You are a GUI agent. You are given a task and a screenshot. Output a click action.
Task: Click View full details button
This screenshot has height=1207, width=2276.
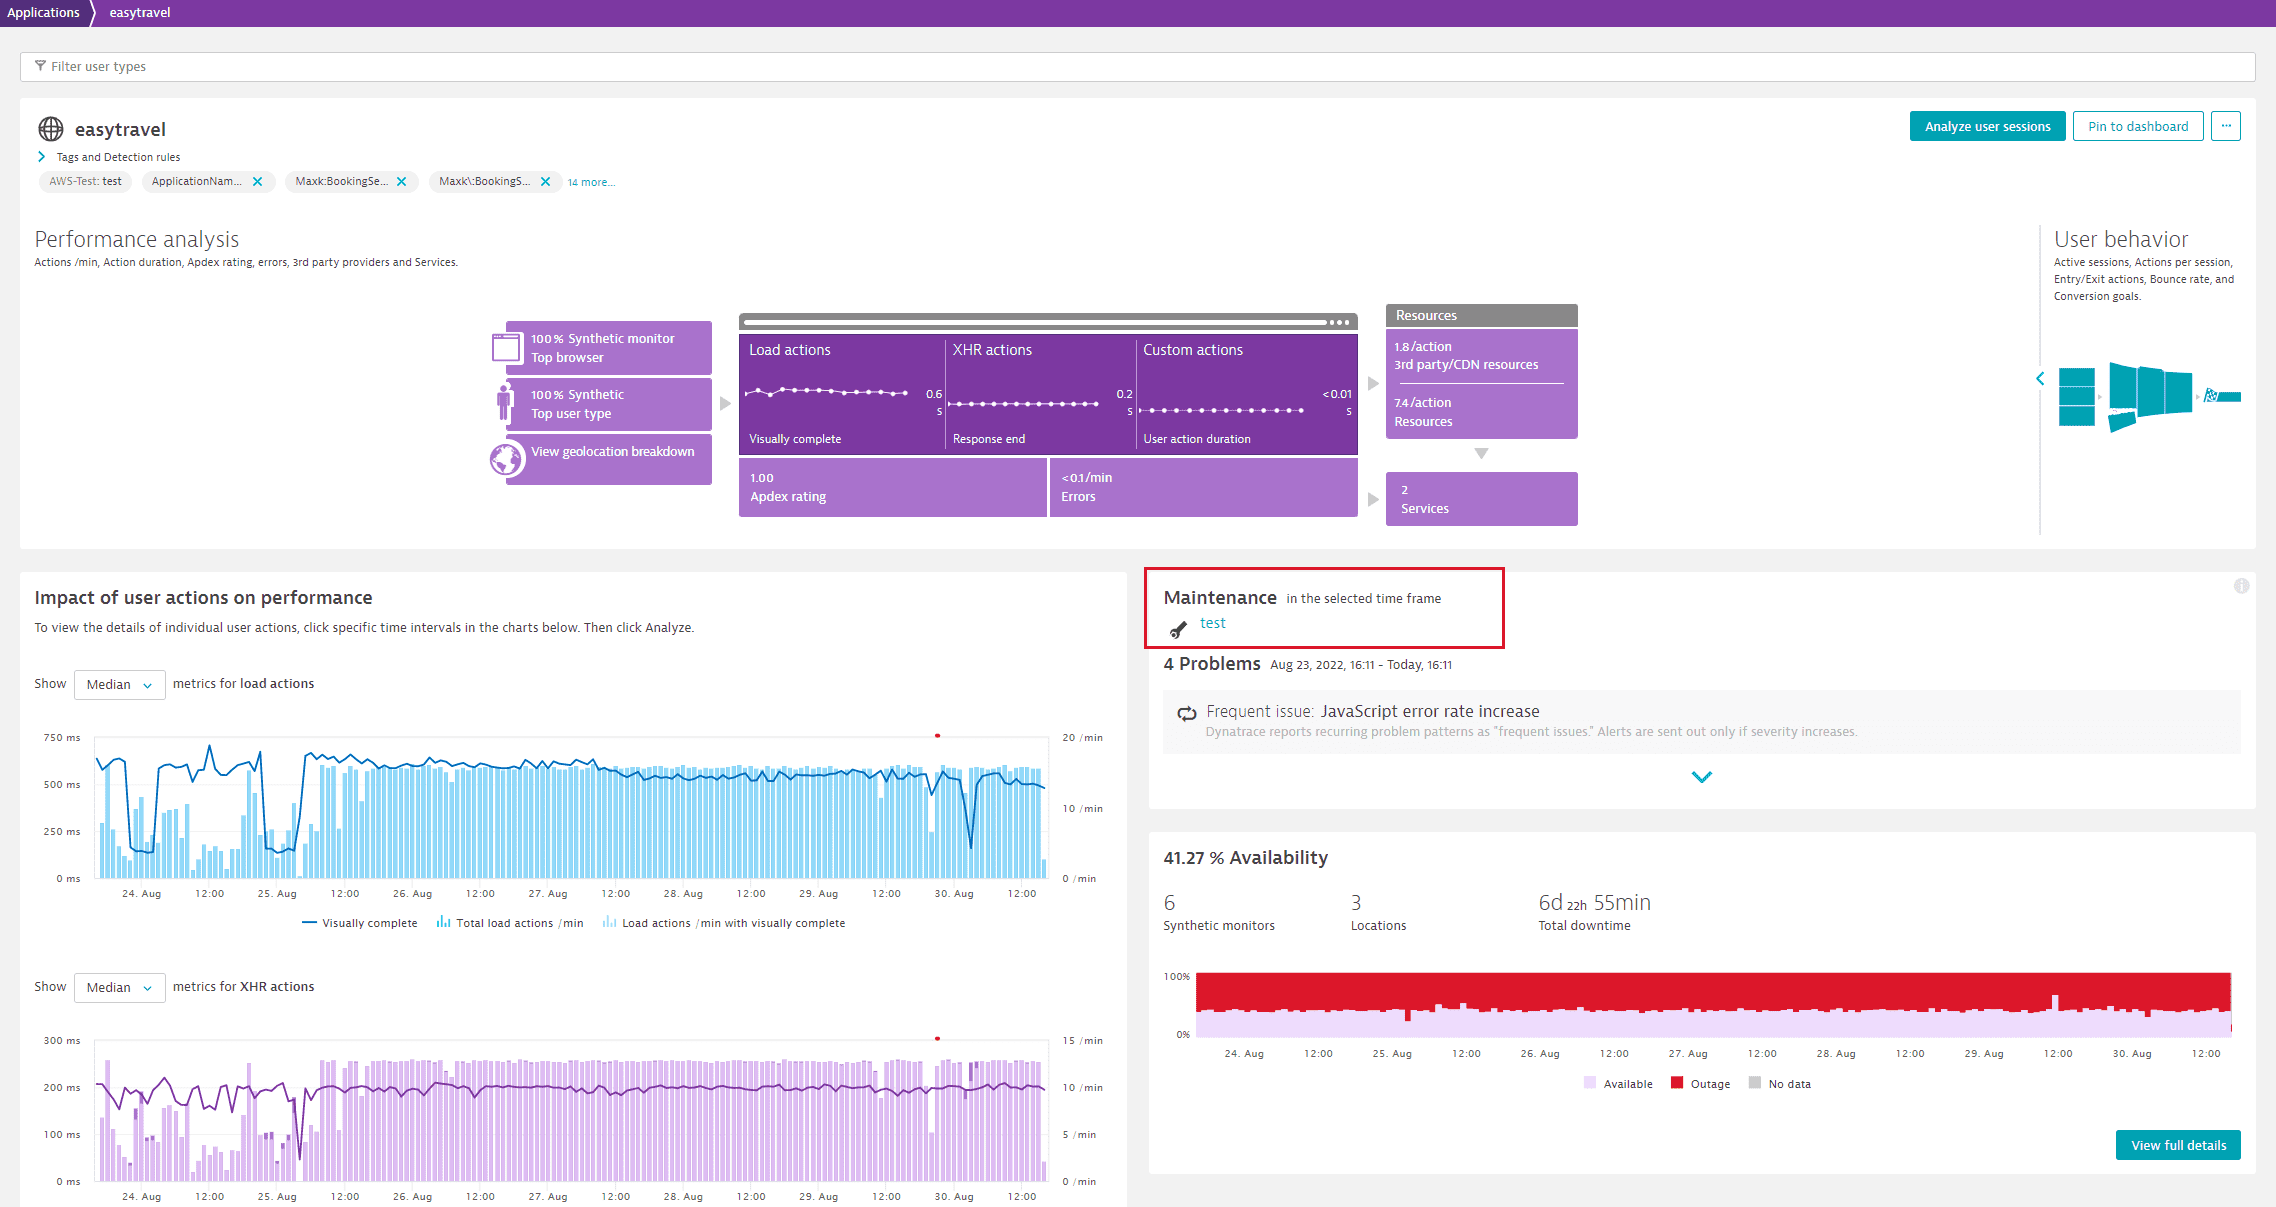(x=2178, y=1145)
